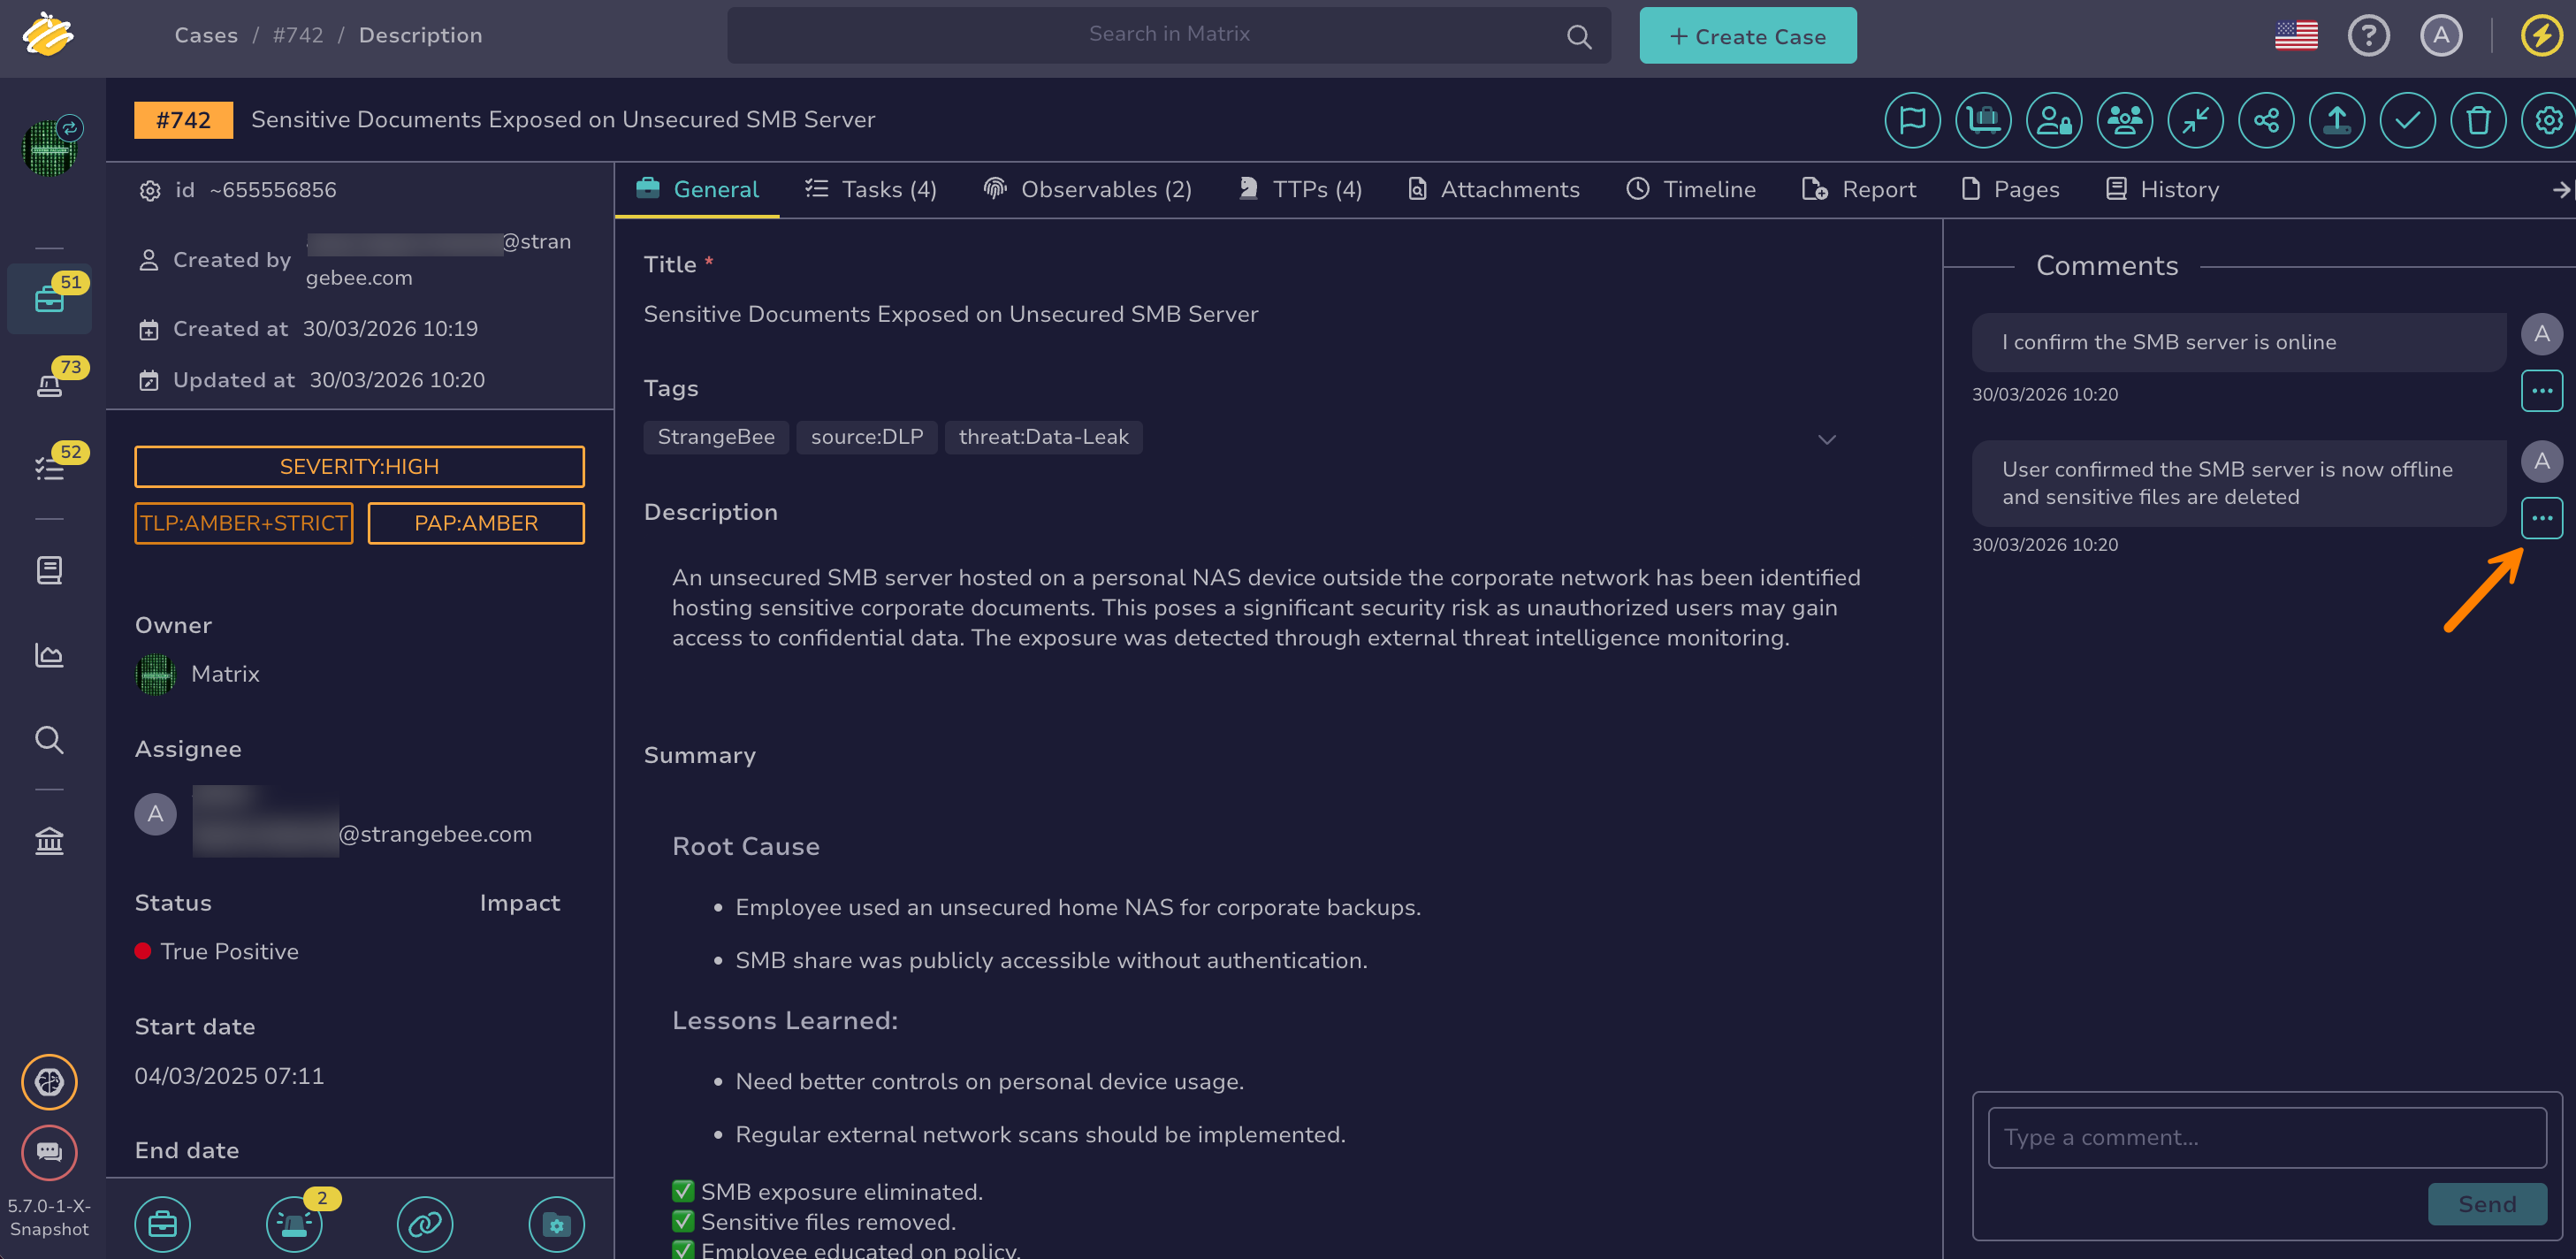Switch to the Observables (2) tab
The height and width of the screenshot is (1259, 2576).
(x=1088, y=189)
